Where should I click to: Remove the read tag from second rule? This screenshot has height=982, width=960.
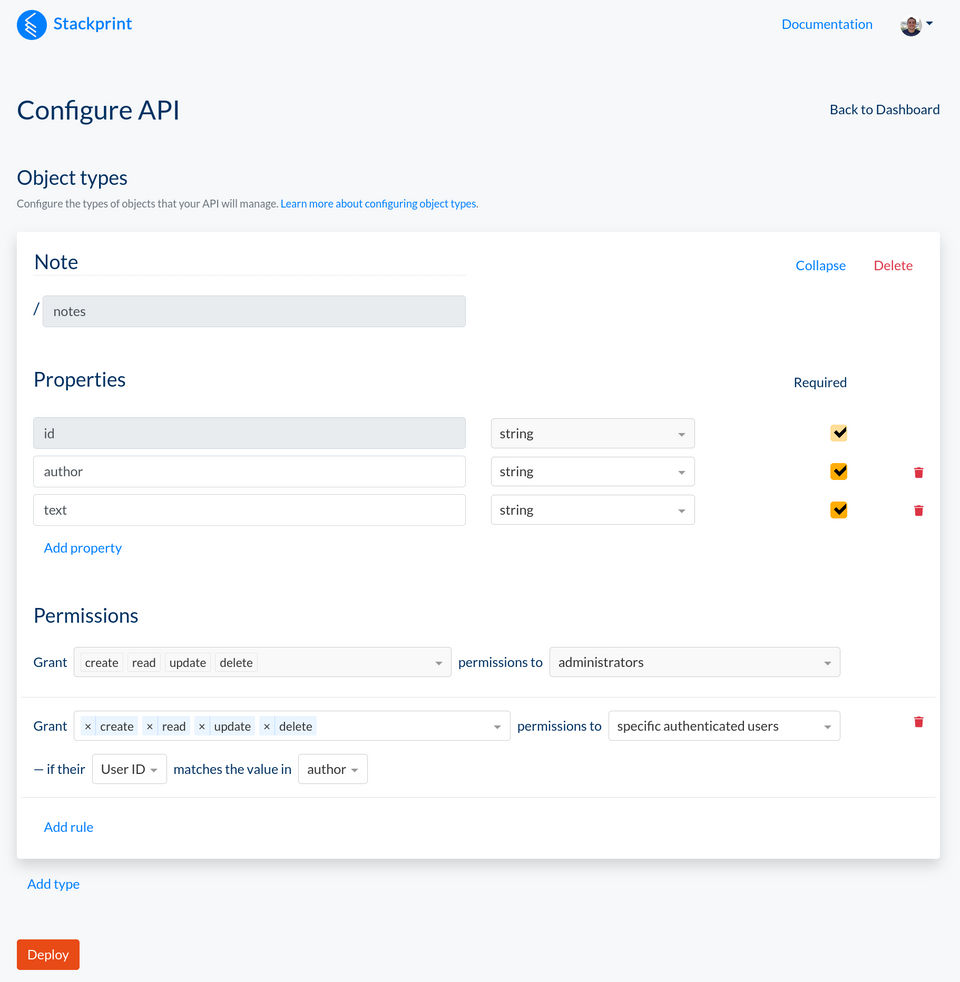(150, 726)
